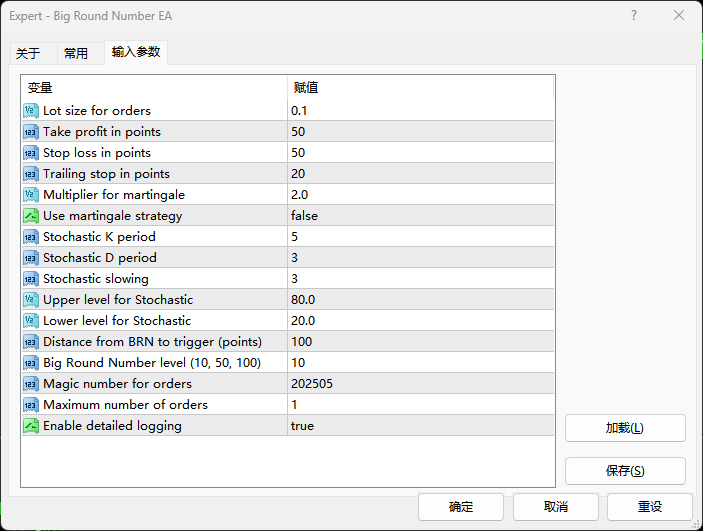Image resolution: width=703 pixels, height=531 pixels.
Task: Click the icon beside Multiplier for martingale
Action: [x=31, y=195]
